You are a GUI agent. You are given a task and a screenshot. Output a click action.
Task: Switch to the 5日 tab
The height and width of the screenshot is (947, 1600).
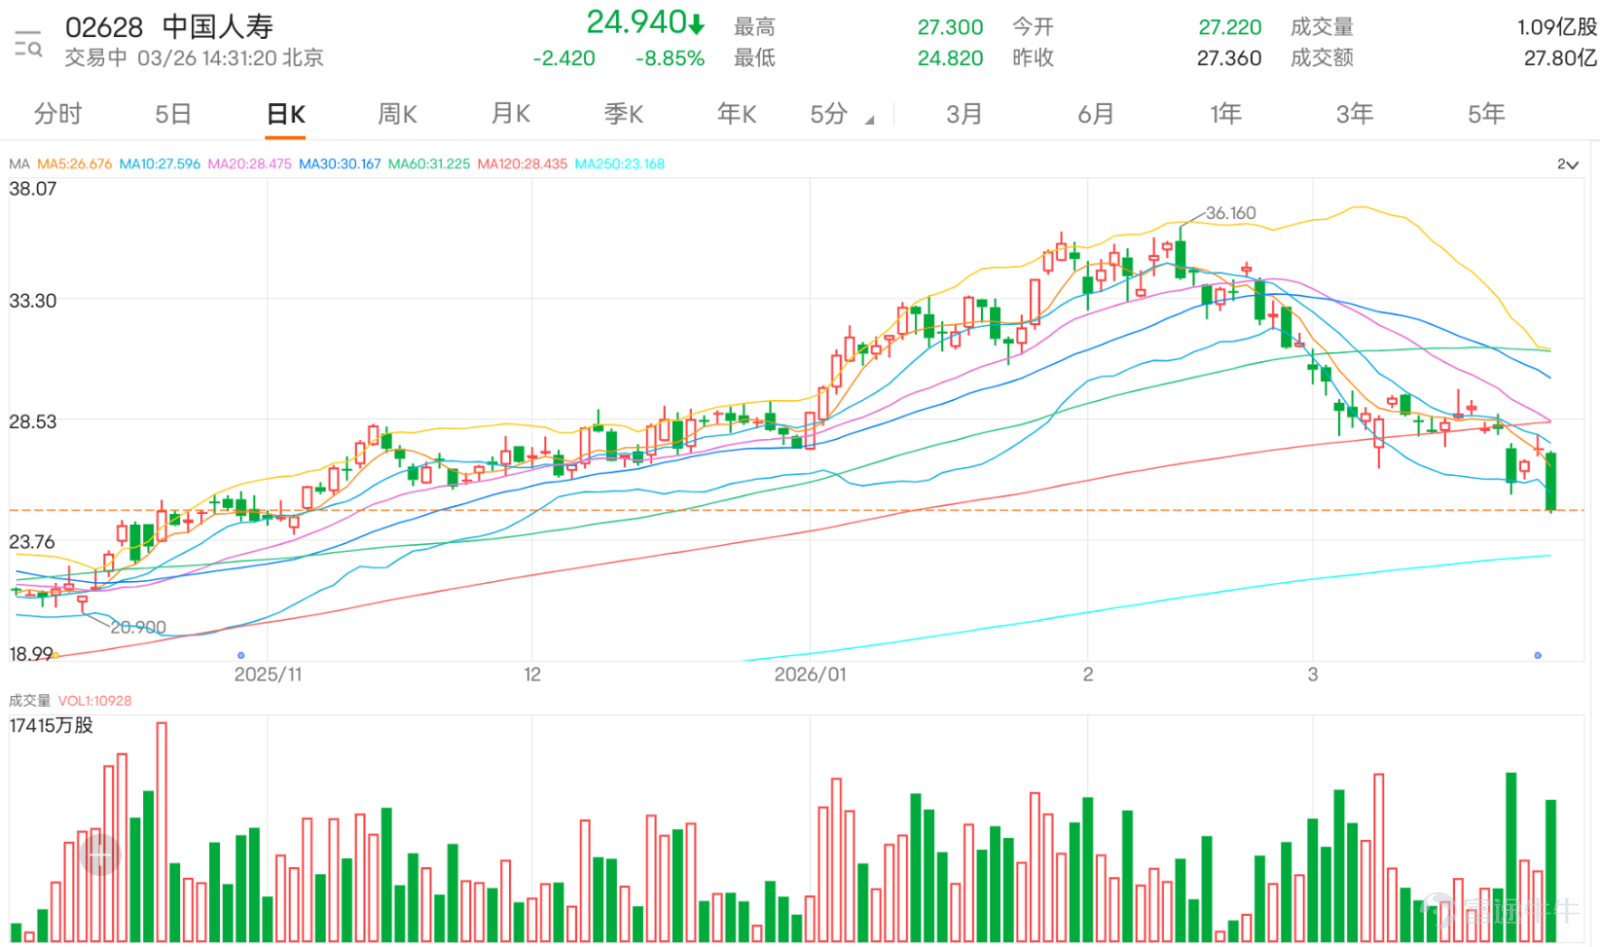click(x=173, y=114)
